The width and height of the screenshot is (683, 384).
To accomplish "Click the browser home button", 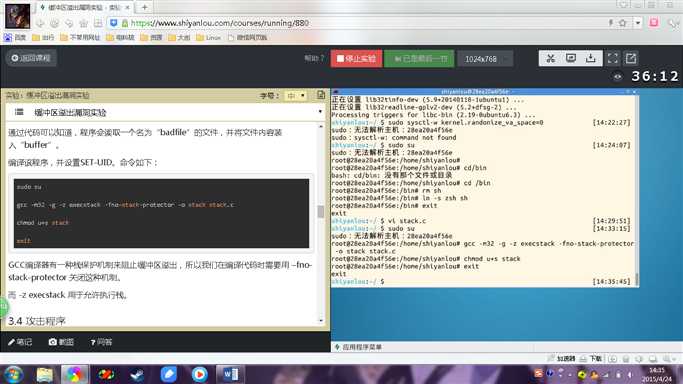I will point(84,23).
